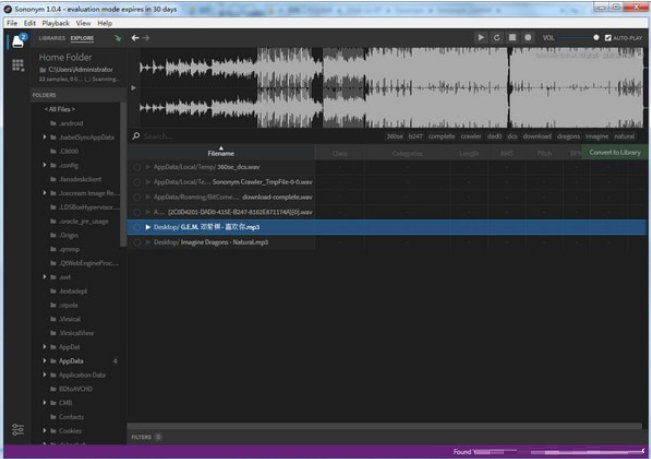
Task: Click the 'dragons' tag
Action: point(568,136)
